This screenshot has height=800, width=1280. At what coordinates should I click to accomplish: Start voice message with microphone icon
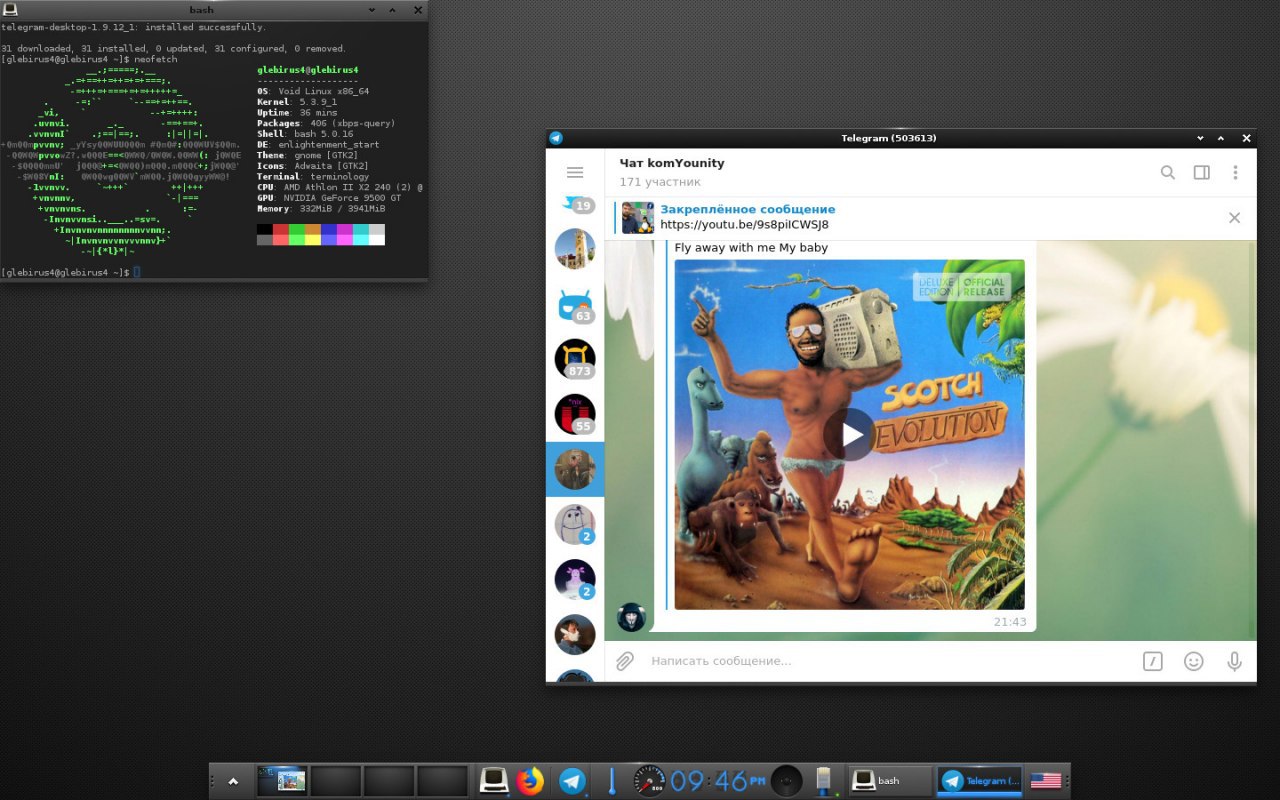1234,661
